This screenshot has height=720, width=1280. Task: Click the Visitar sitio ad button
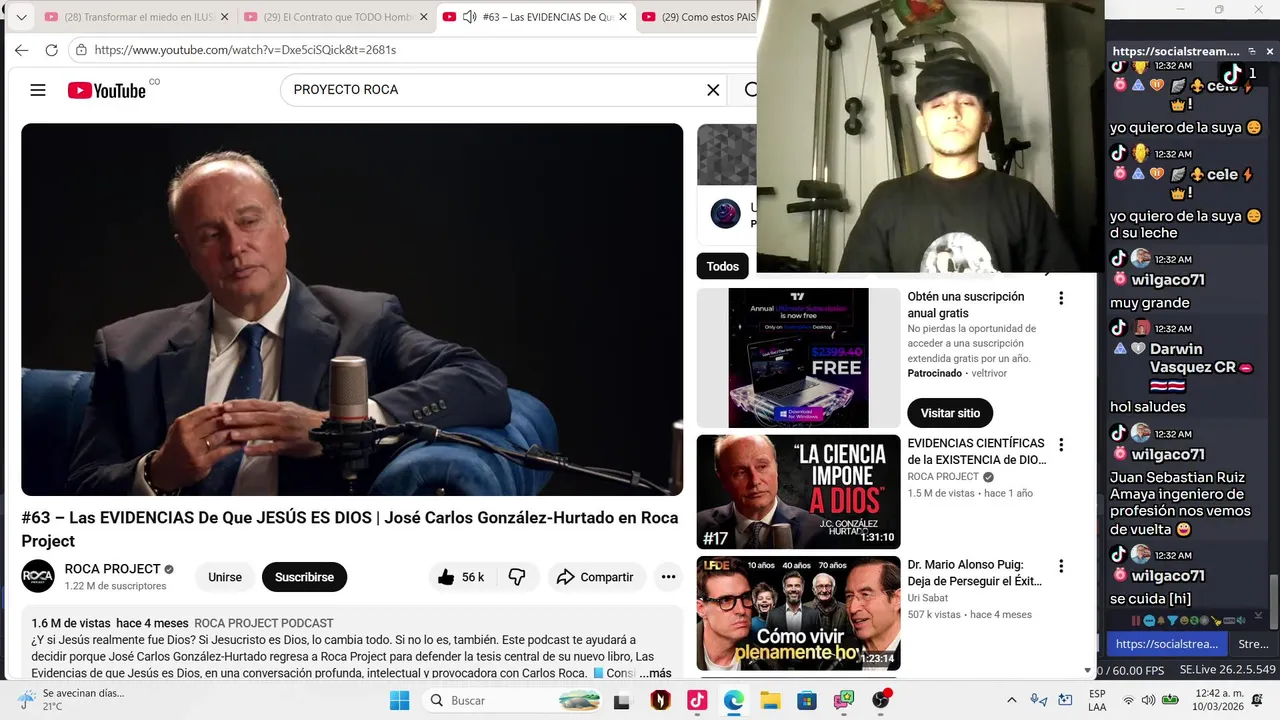(950, 413)
